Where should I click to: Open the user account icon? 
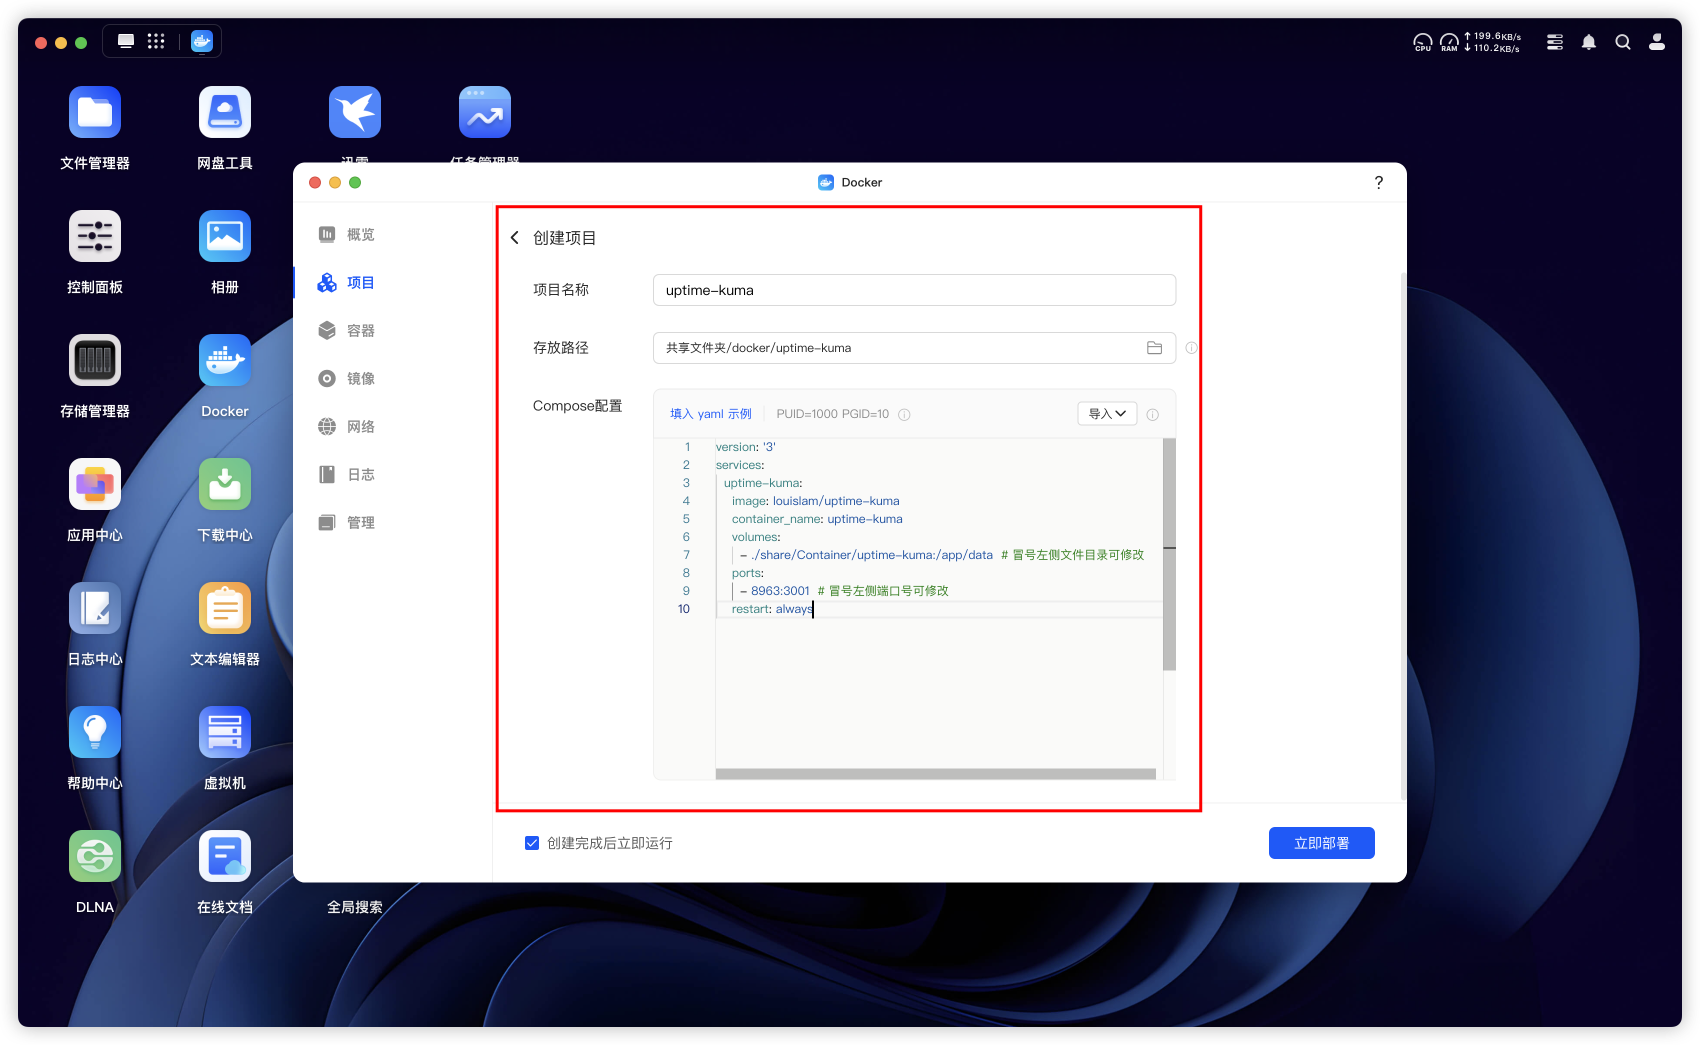point(1657,42)
